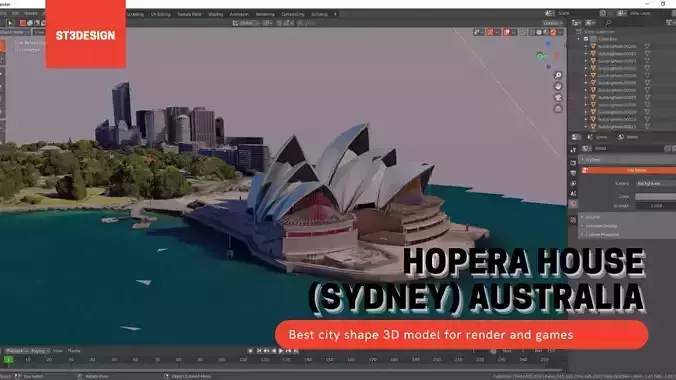The width and height of the screenshot is (676, 380).
Task: Switch viewport shading to rendered
Action: pos(553,32)
